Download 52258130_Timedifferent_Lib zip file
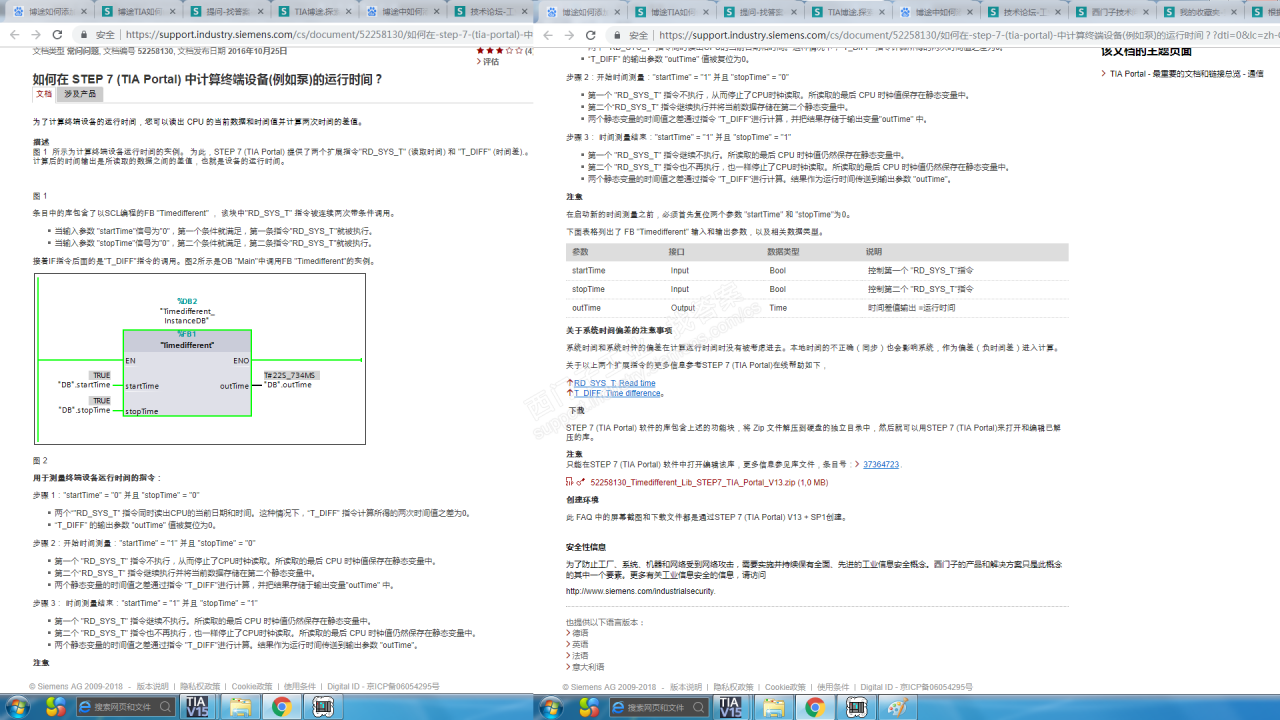1280x720 pixels. (x=708, y=482)
